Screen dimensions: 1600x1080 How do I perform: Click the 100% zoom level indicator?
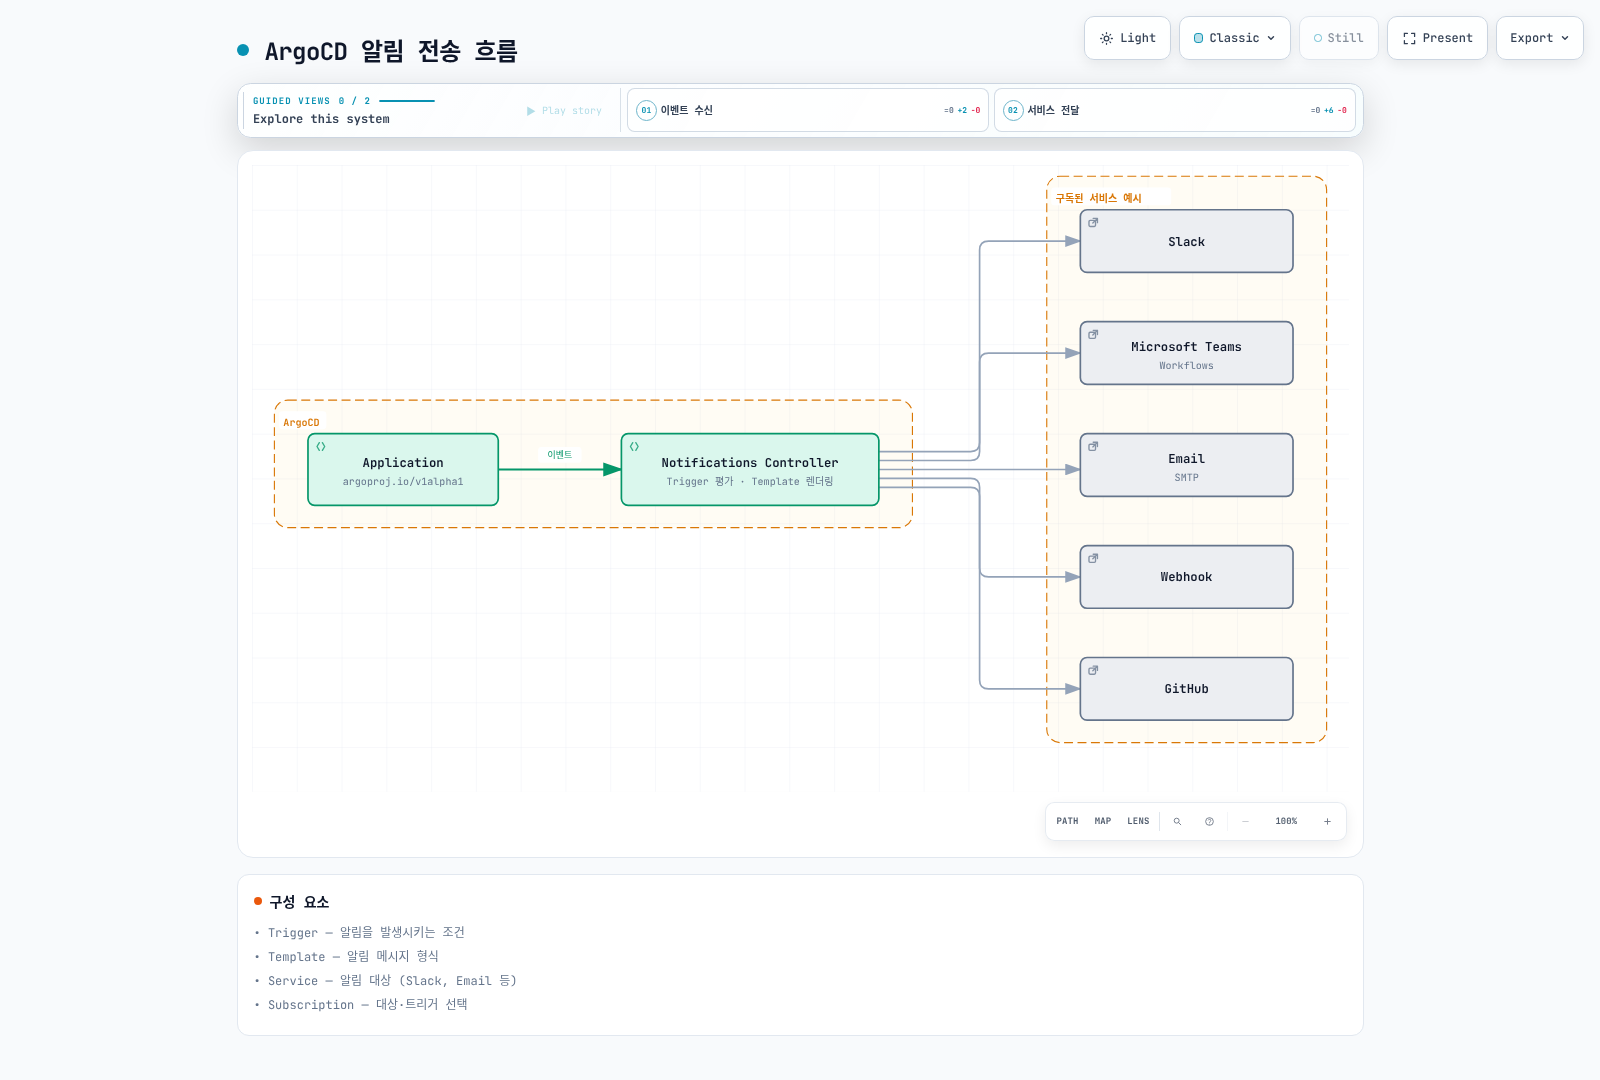[x=1286, y=821]
